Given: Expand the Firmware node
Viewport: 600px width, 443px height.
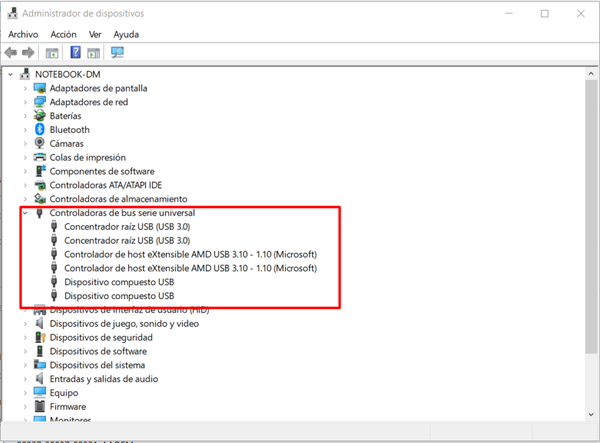Looking at the screenshot, I should 25,407.
